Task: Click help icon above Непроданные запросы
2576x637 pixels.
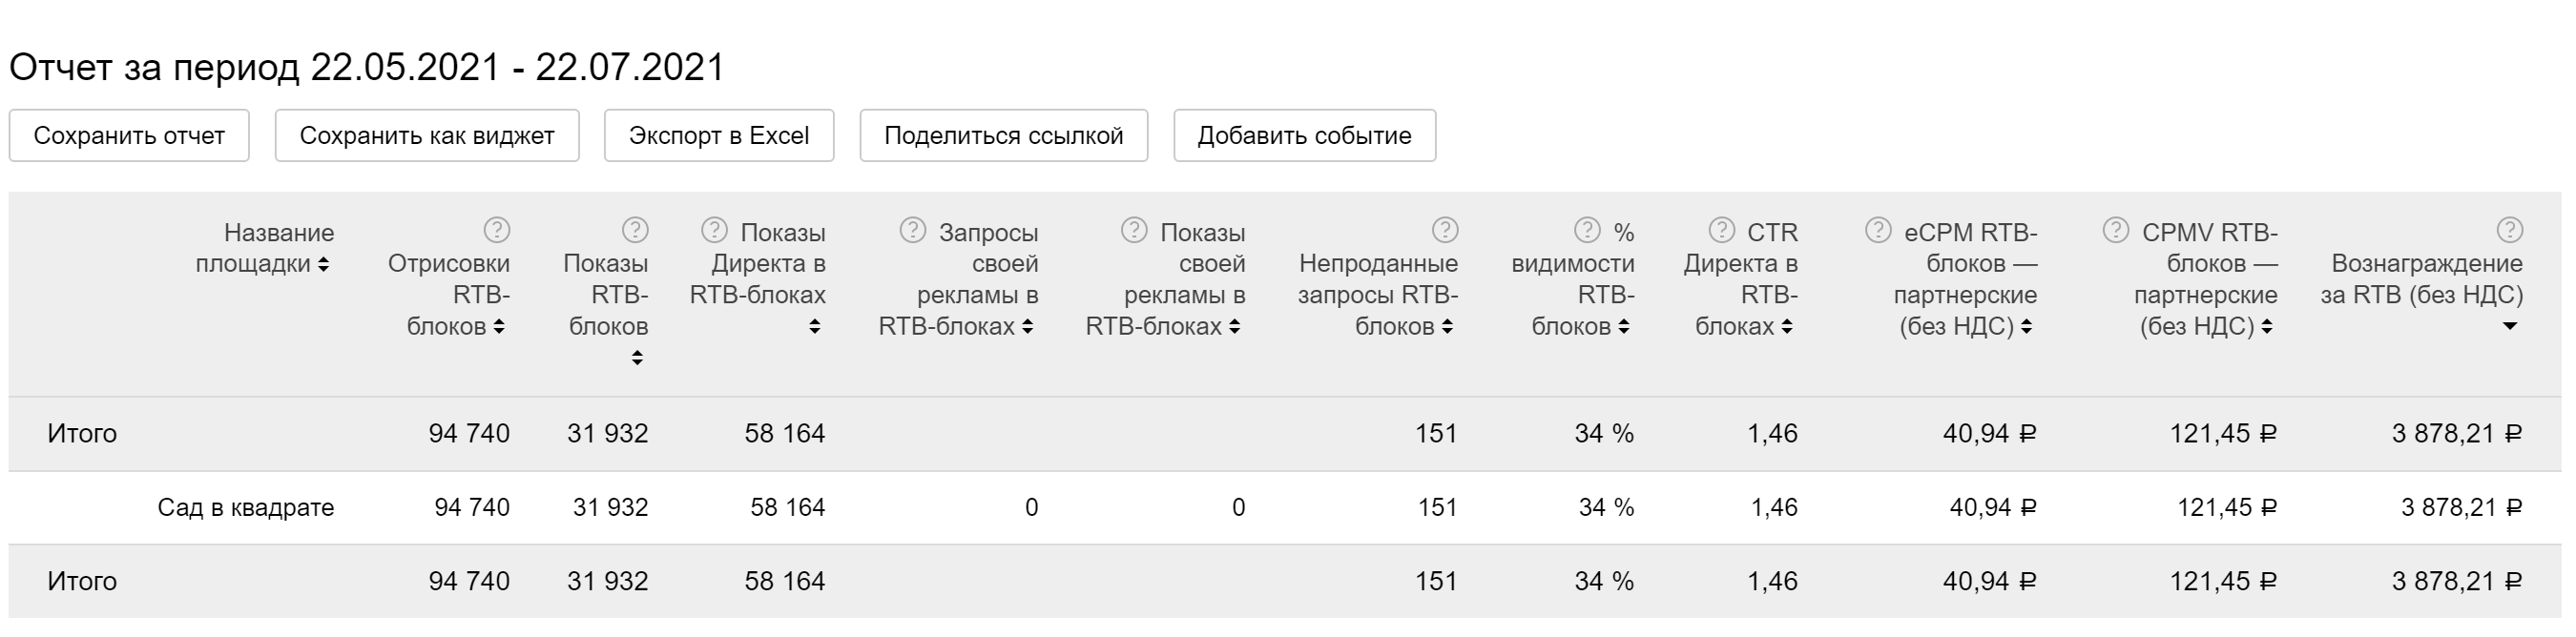Action: (x=1445, y=231)
